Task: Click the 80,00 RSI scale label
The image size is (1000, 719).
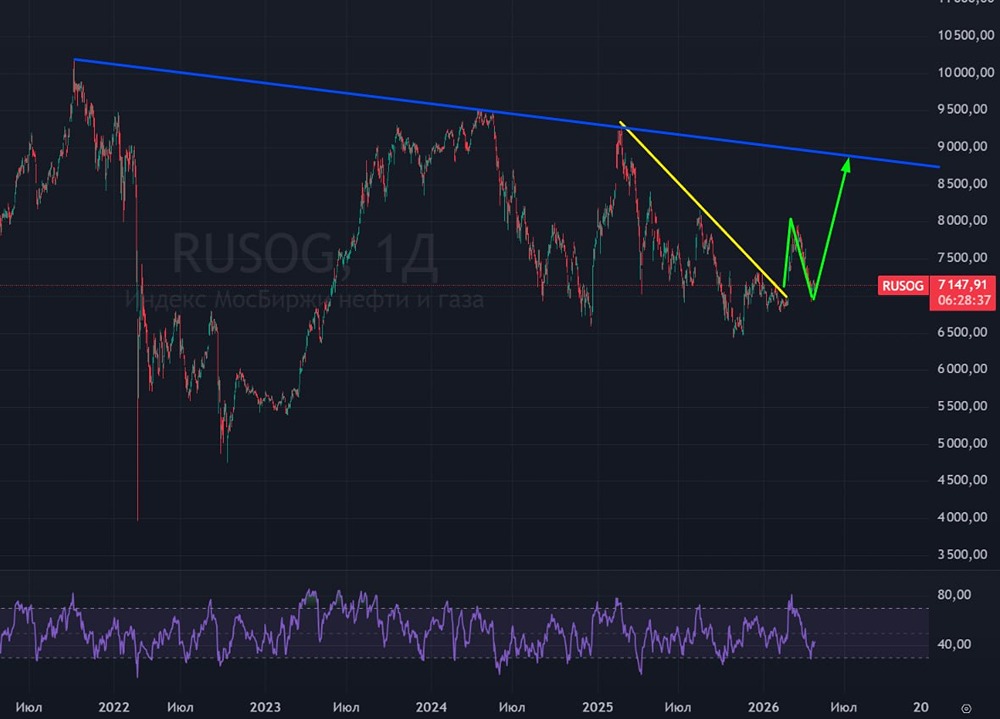Action: 954,595
